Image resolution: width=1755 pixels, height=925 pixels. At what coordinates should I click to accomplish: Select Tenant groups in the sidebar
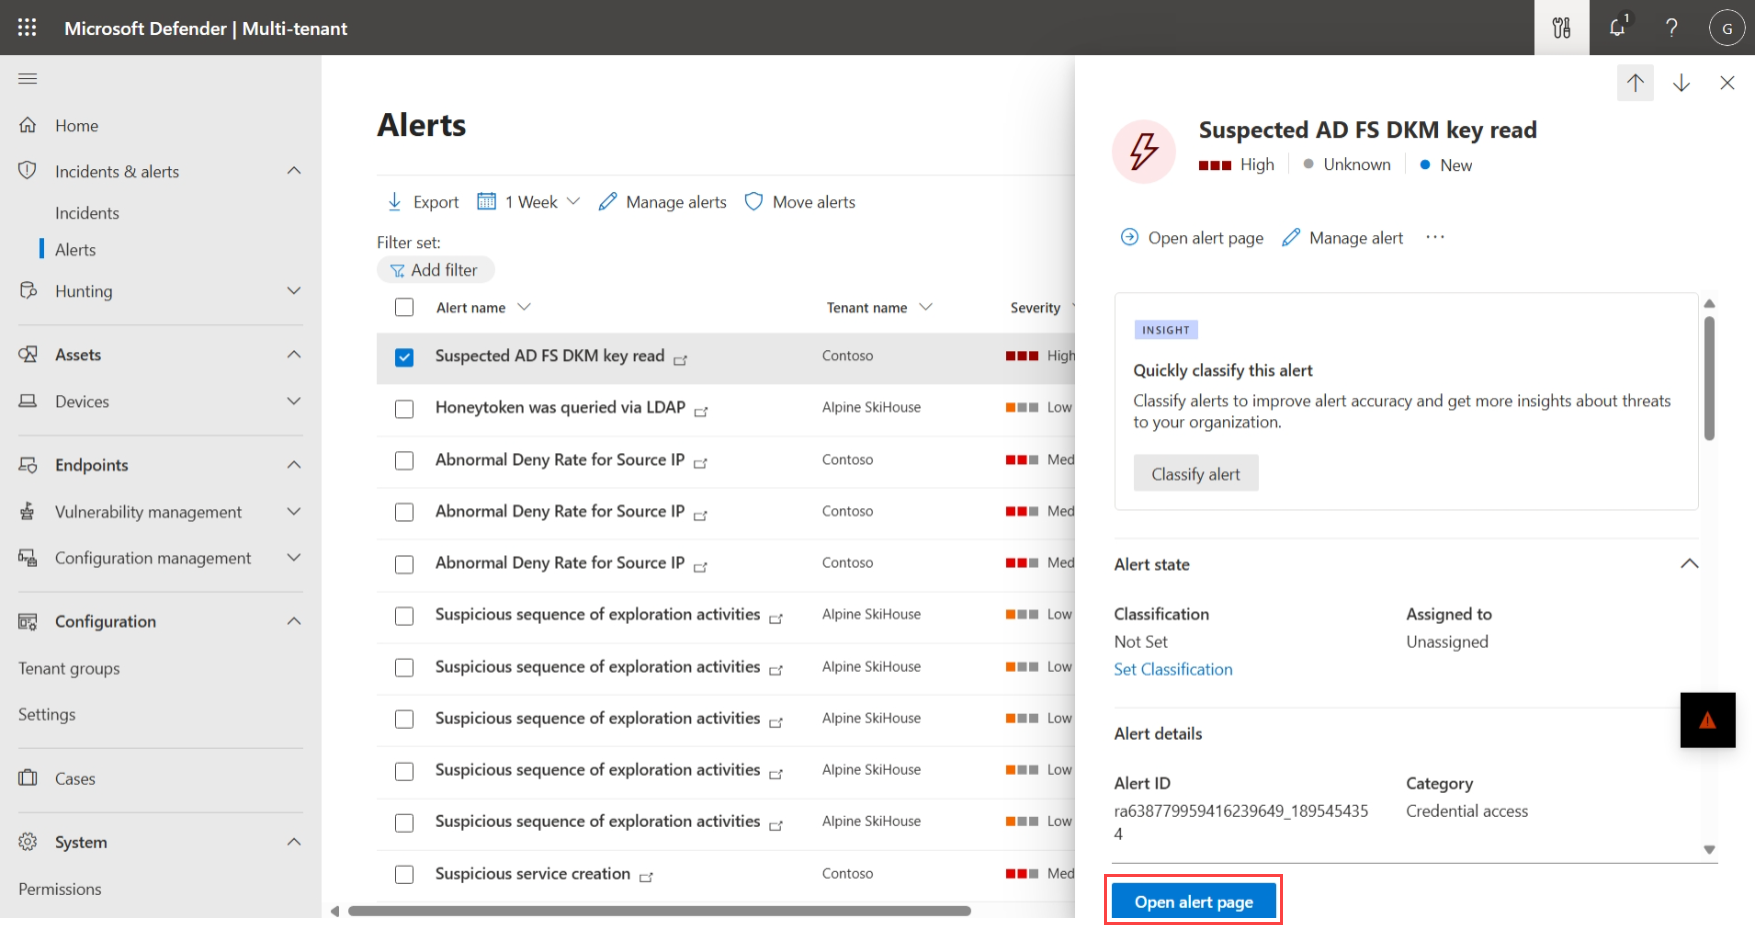69,668
